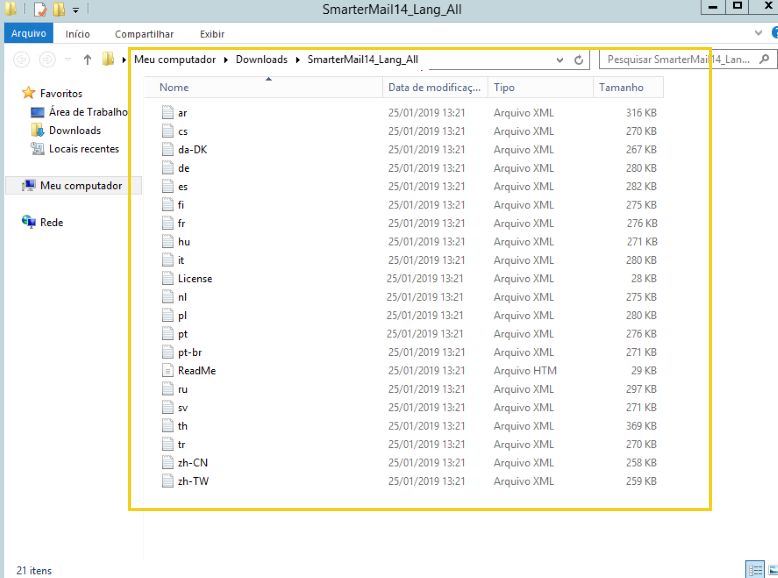Click the back navigation arrow
Viewport: 778px width, 578px height.
(21, 60)
